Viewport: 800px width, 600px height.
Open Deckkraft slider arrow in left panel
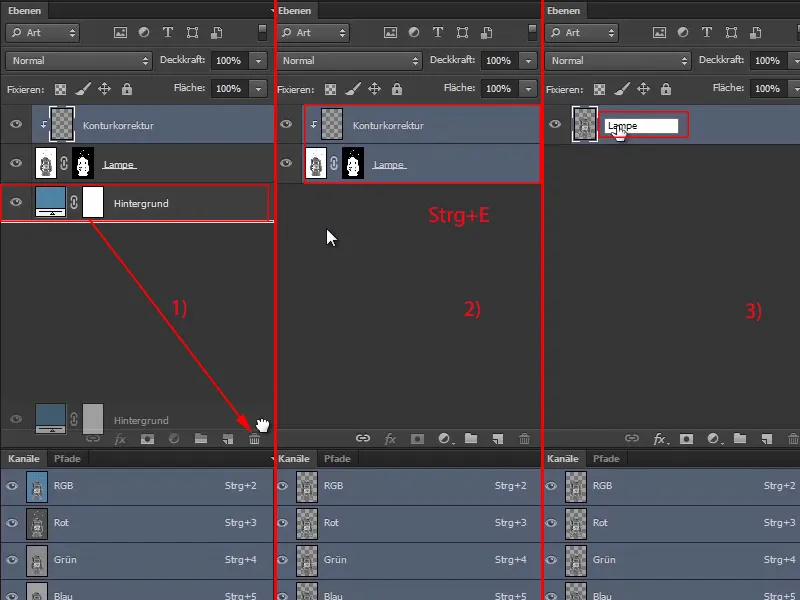click(x=258, y=61)
